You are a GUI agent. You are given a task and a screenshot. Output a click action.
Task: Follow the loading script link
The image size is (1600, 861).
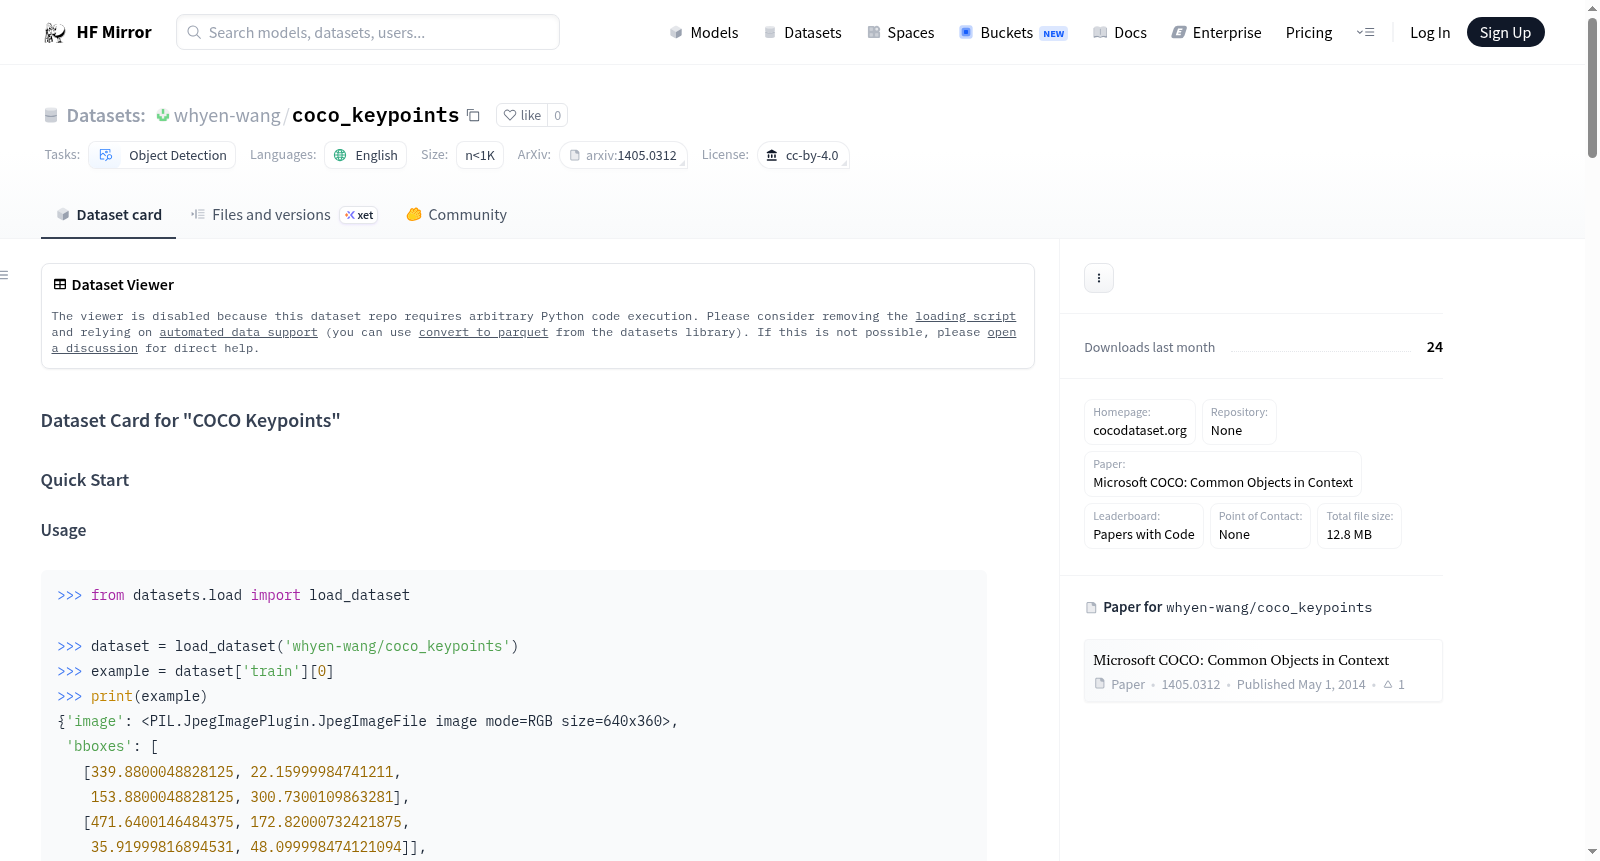[966, 316]
